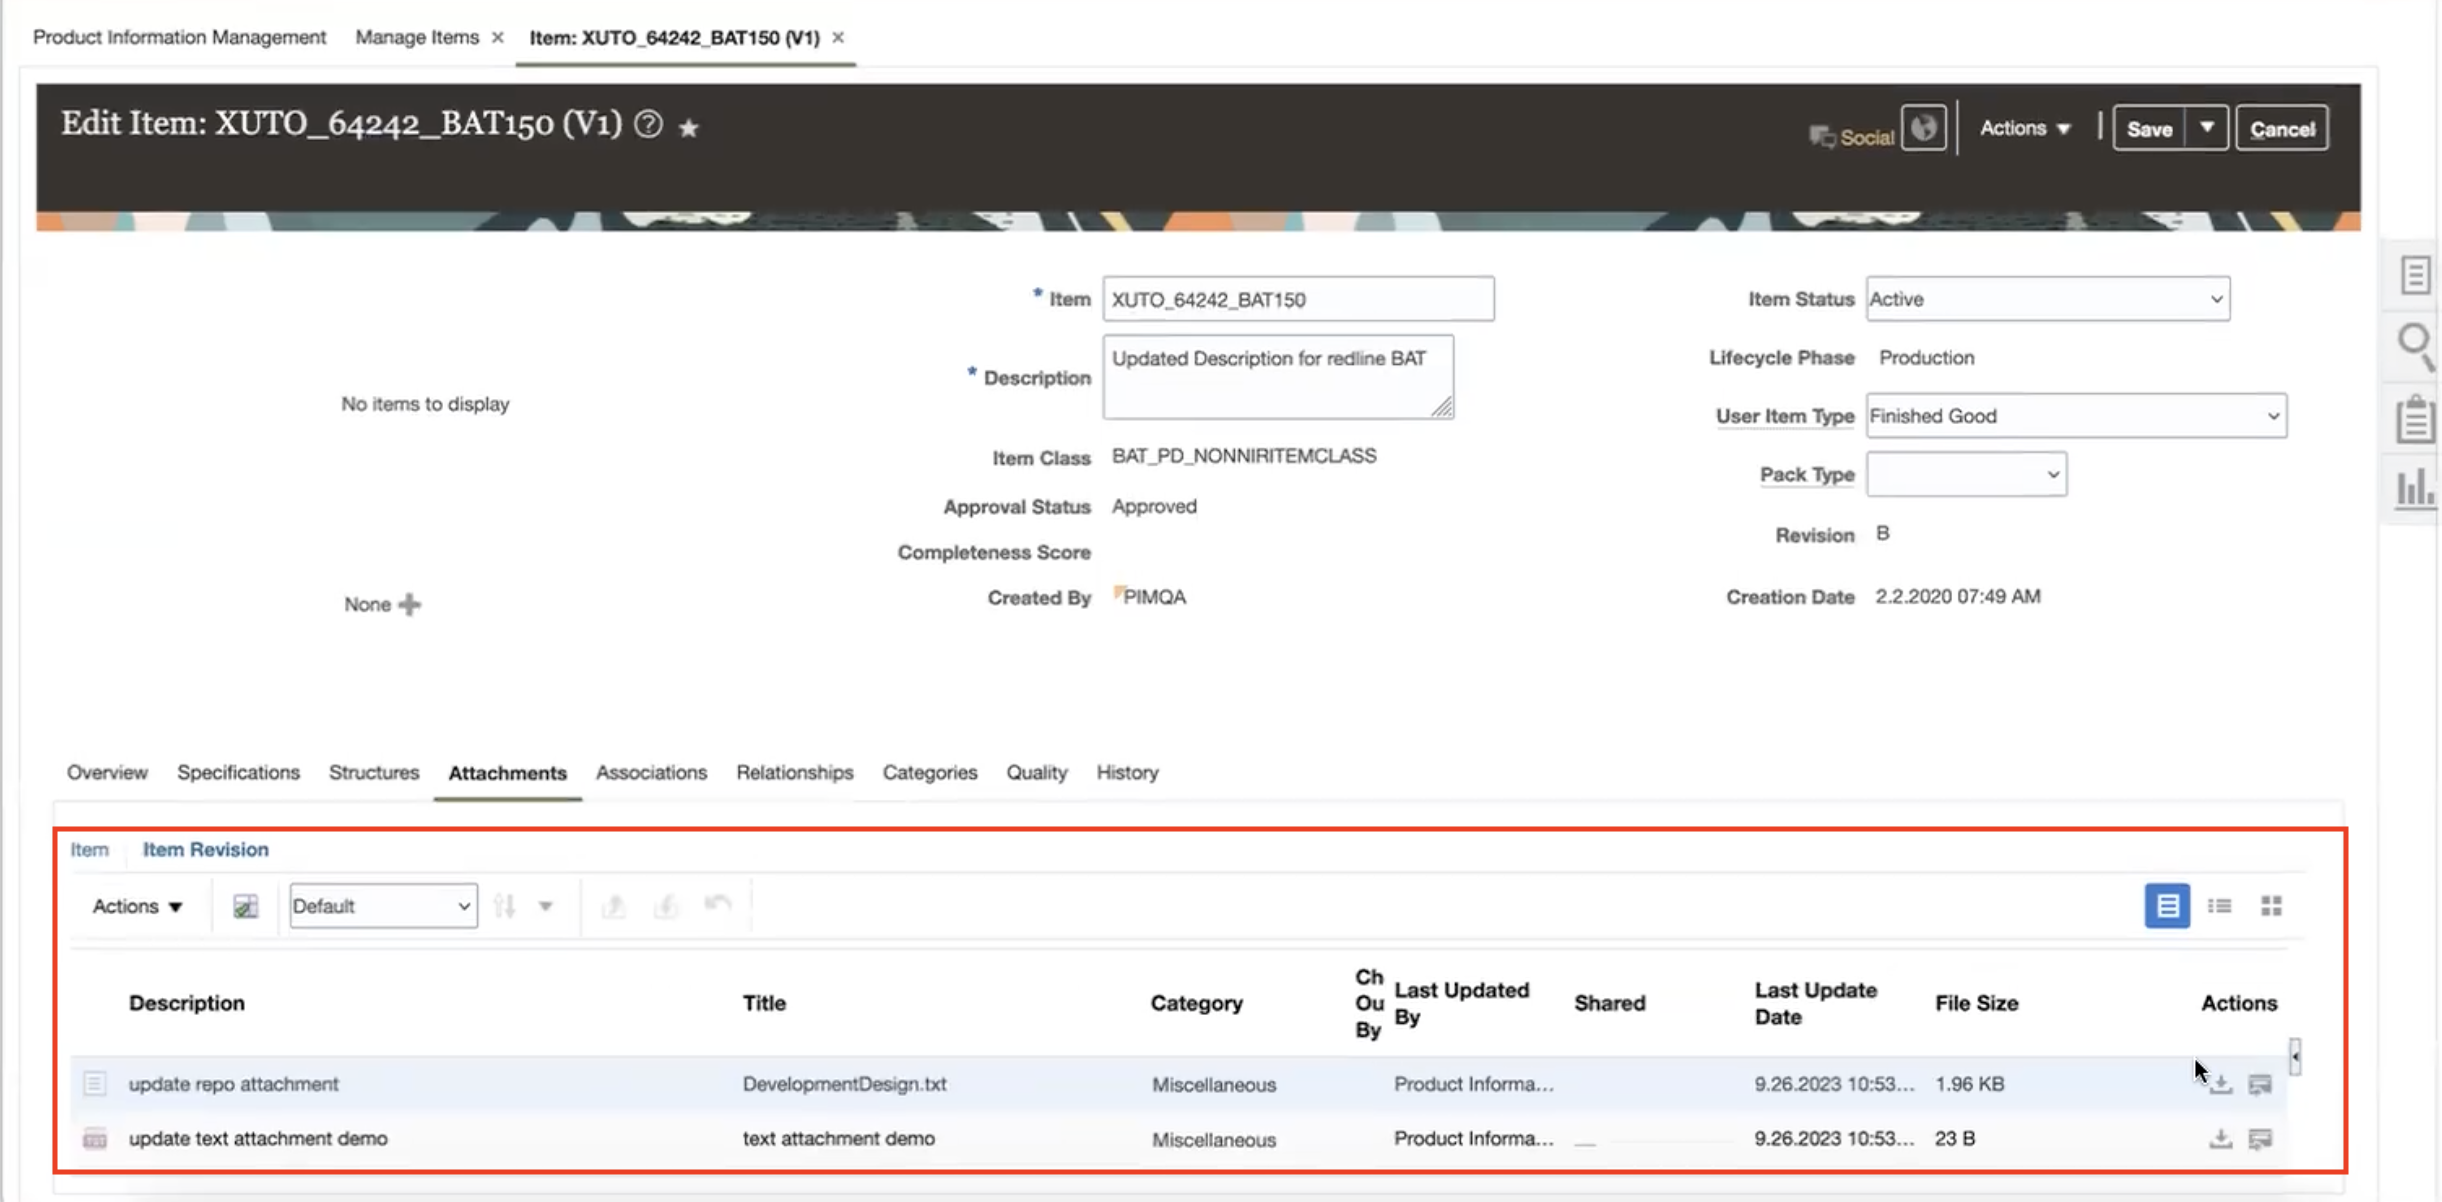Open the Associations tab
This screenshot has width=2442, height=1202.
(651, 773)
